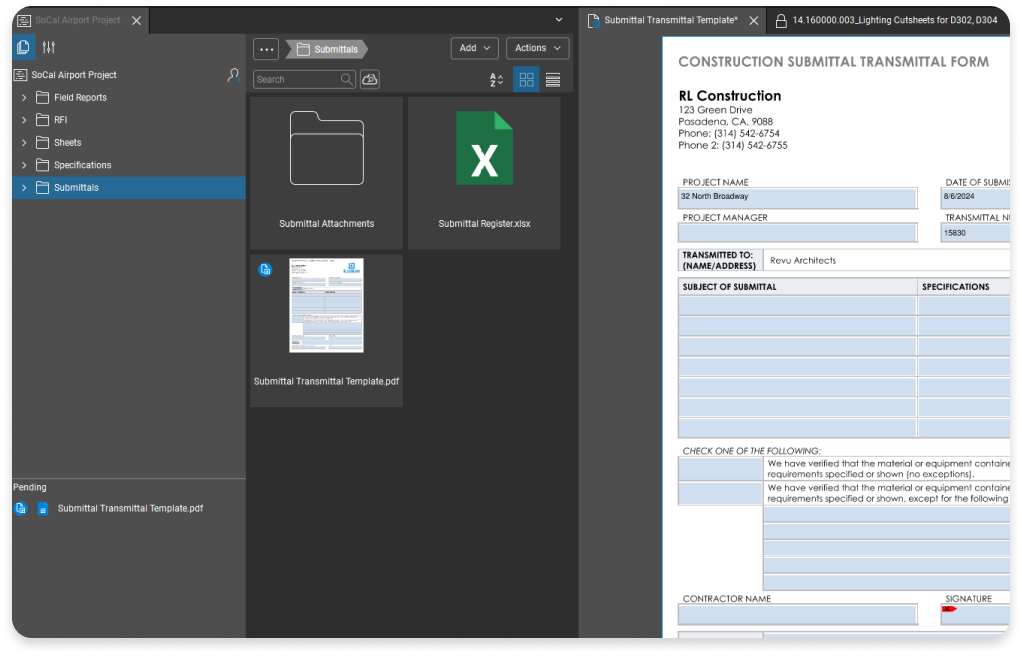Click the empty Project Manager field
Screen dimensions: 1022x656
(798, 233)
